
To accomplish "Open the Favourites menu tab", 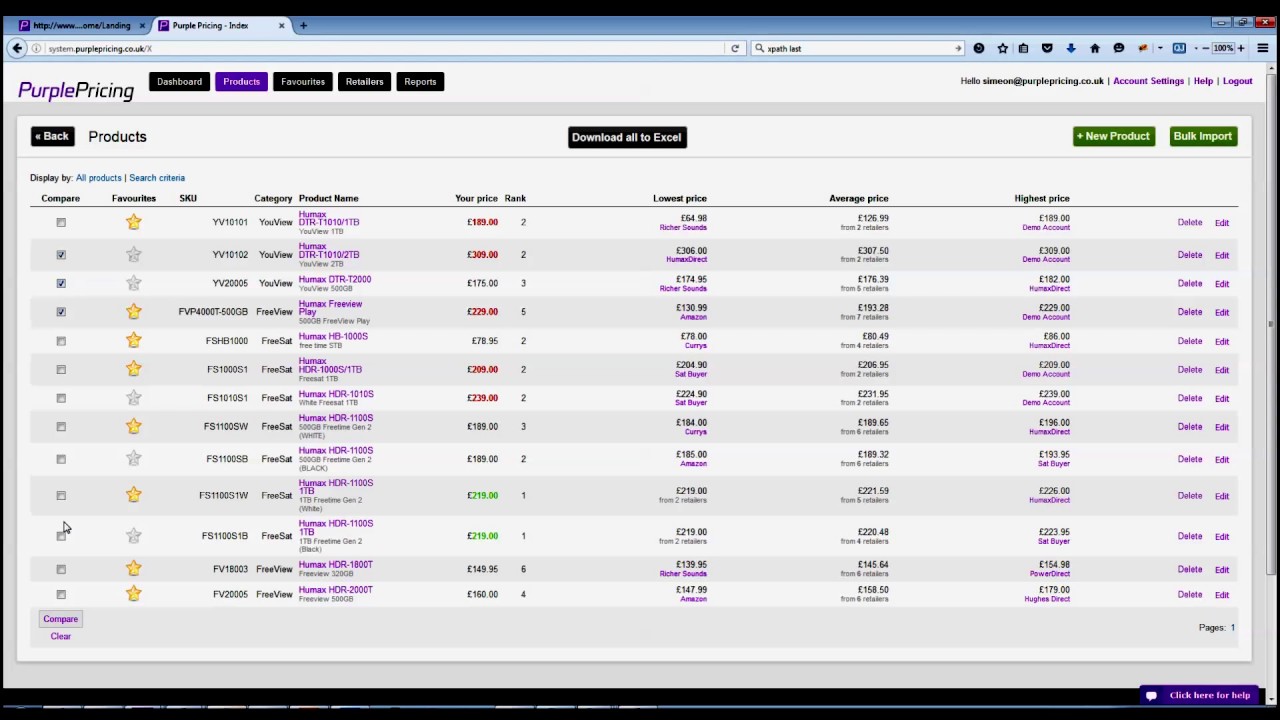I will tap(303, 82).
